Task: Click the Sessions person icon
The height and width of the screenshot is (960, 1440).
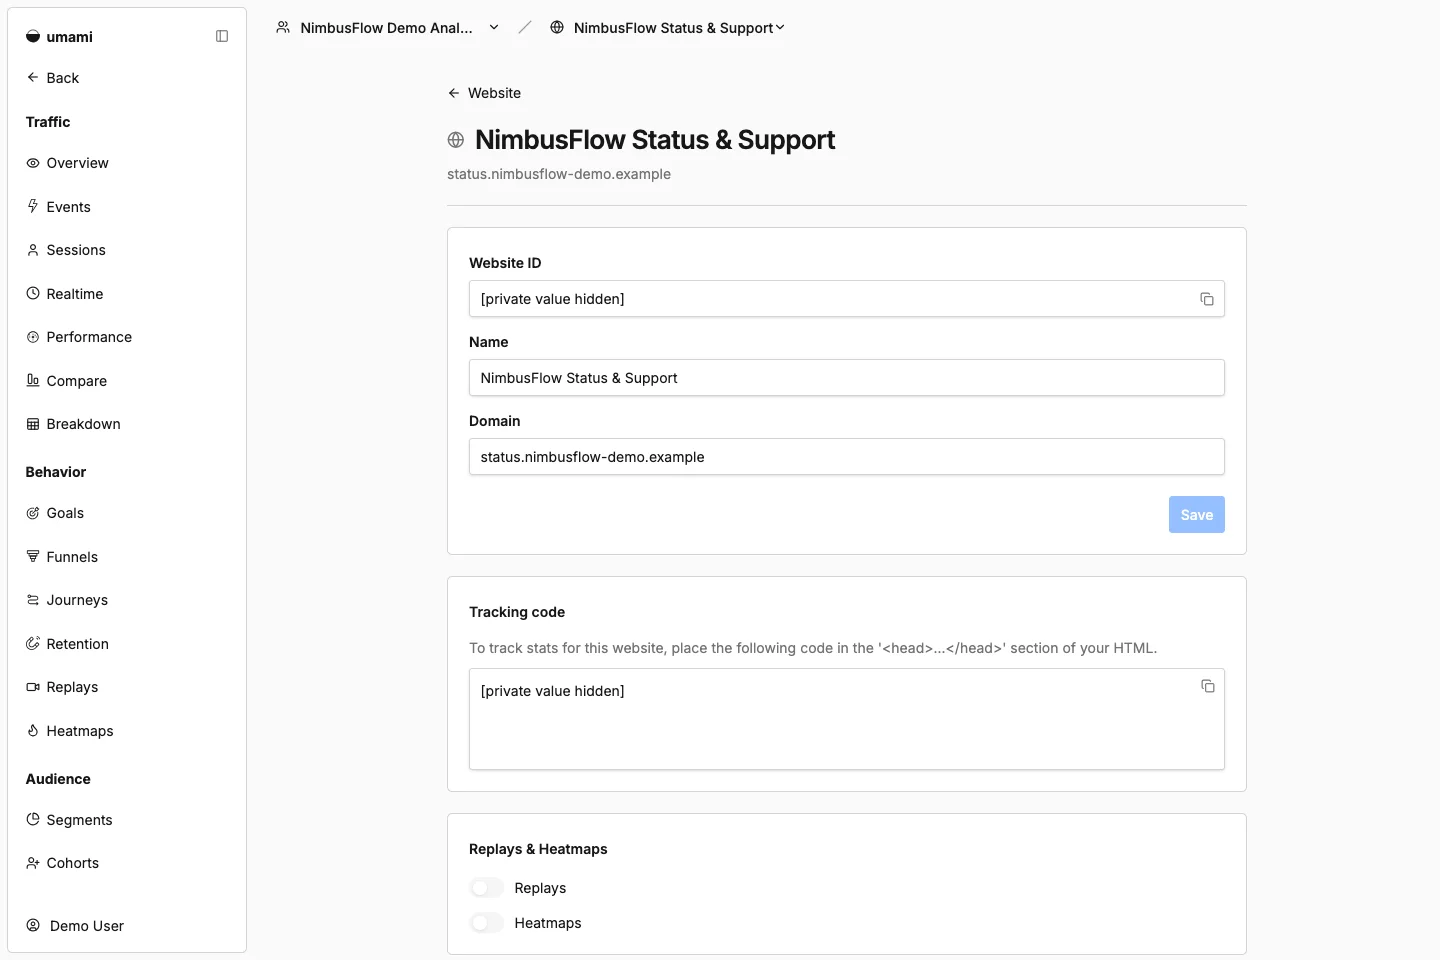Action: click(33, 250)
